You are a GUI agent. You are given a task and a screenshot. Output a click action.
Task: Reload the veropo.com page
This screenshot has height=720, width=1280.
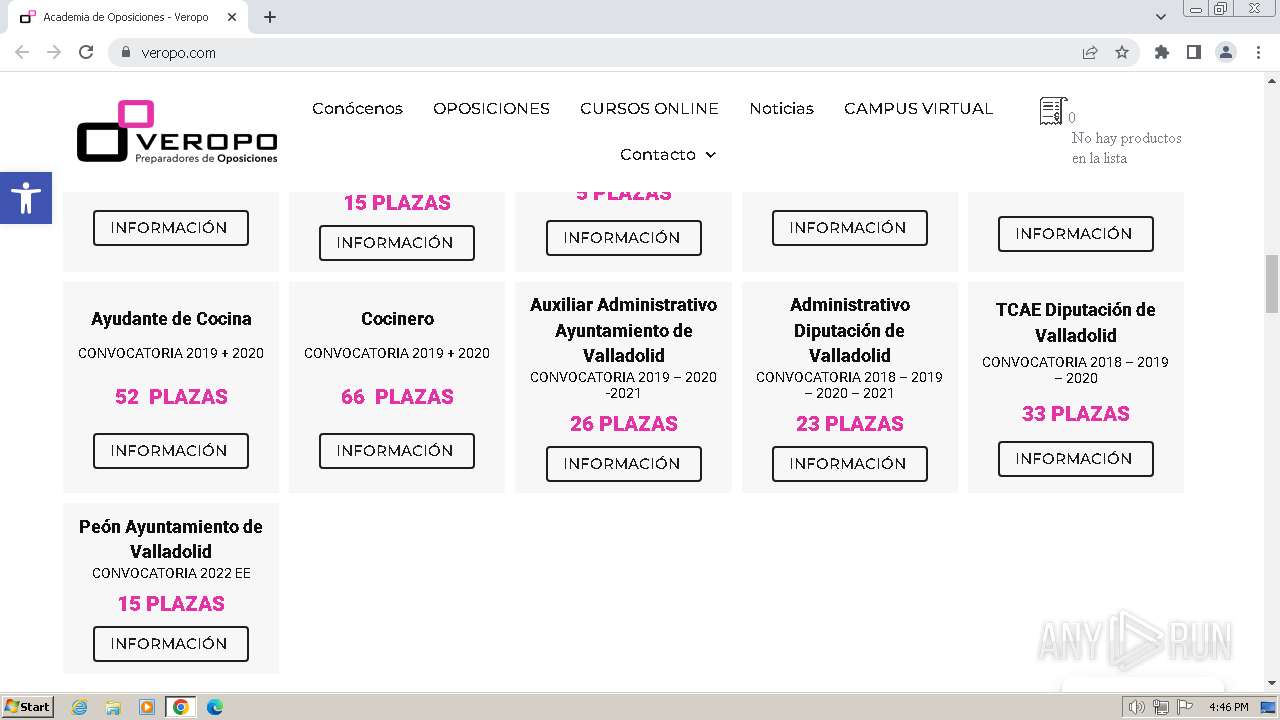tap(86, 53)
